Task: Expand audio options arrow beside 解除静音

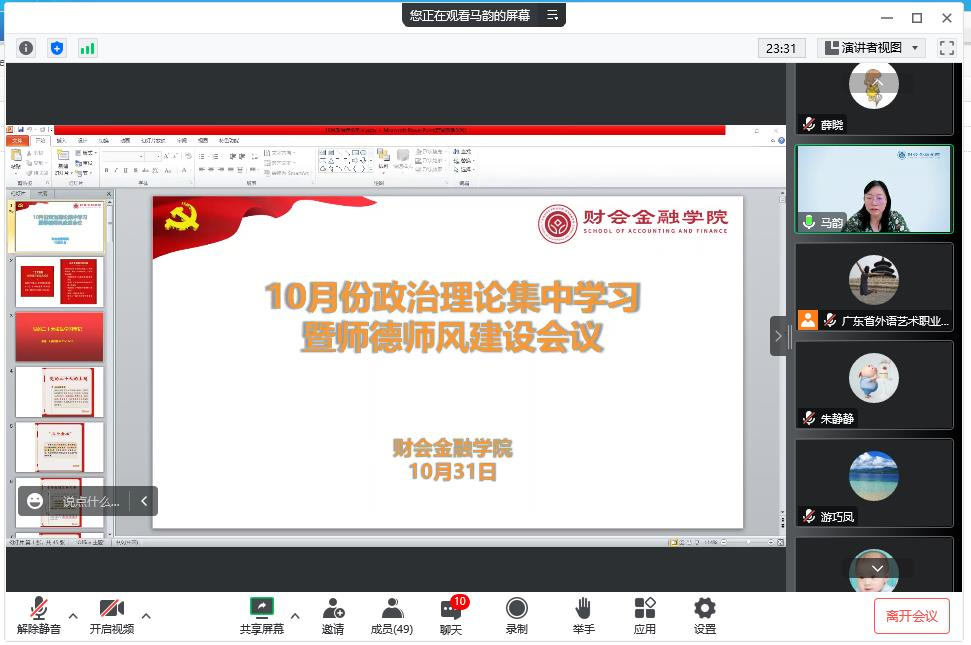Action: pos(73,615)
